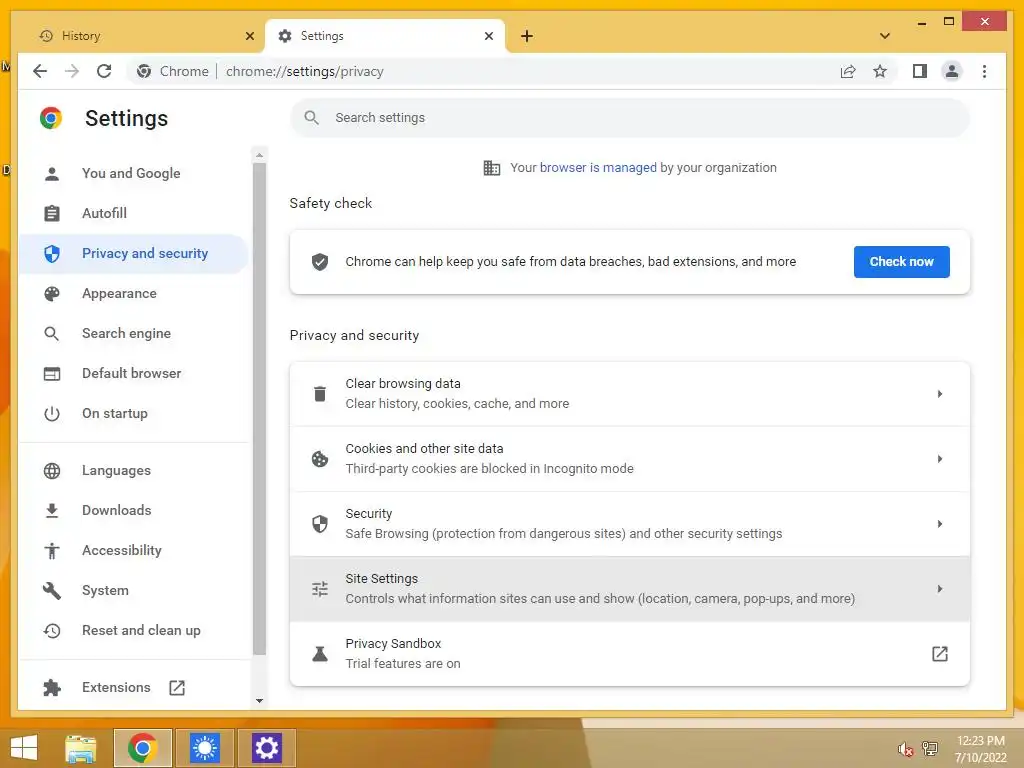
Task: Open a new tab with plus button
Action: click(x=527, y=36)
